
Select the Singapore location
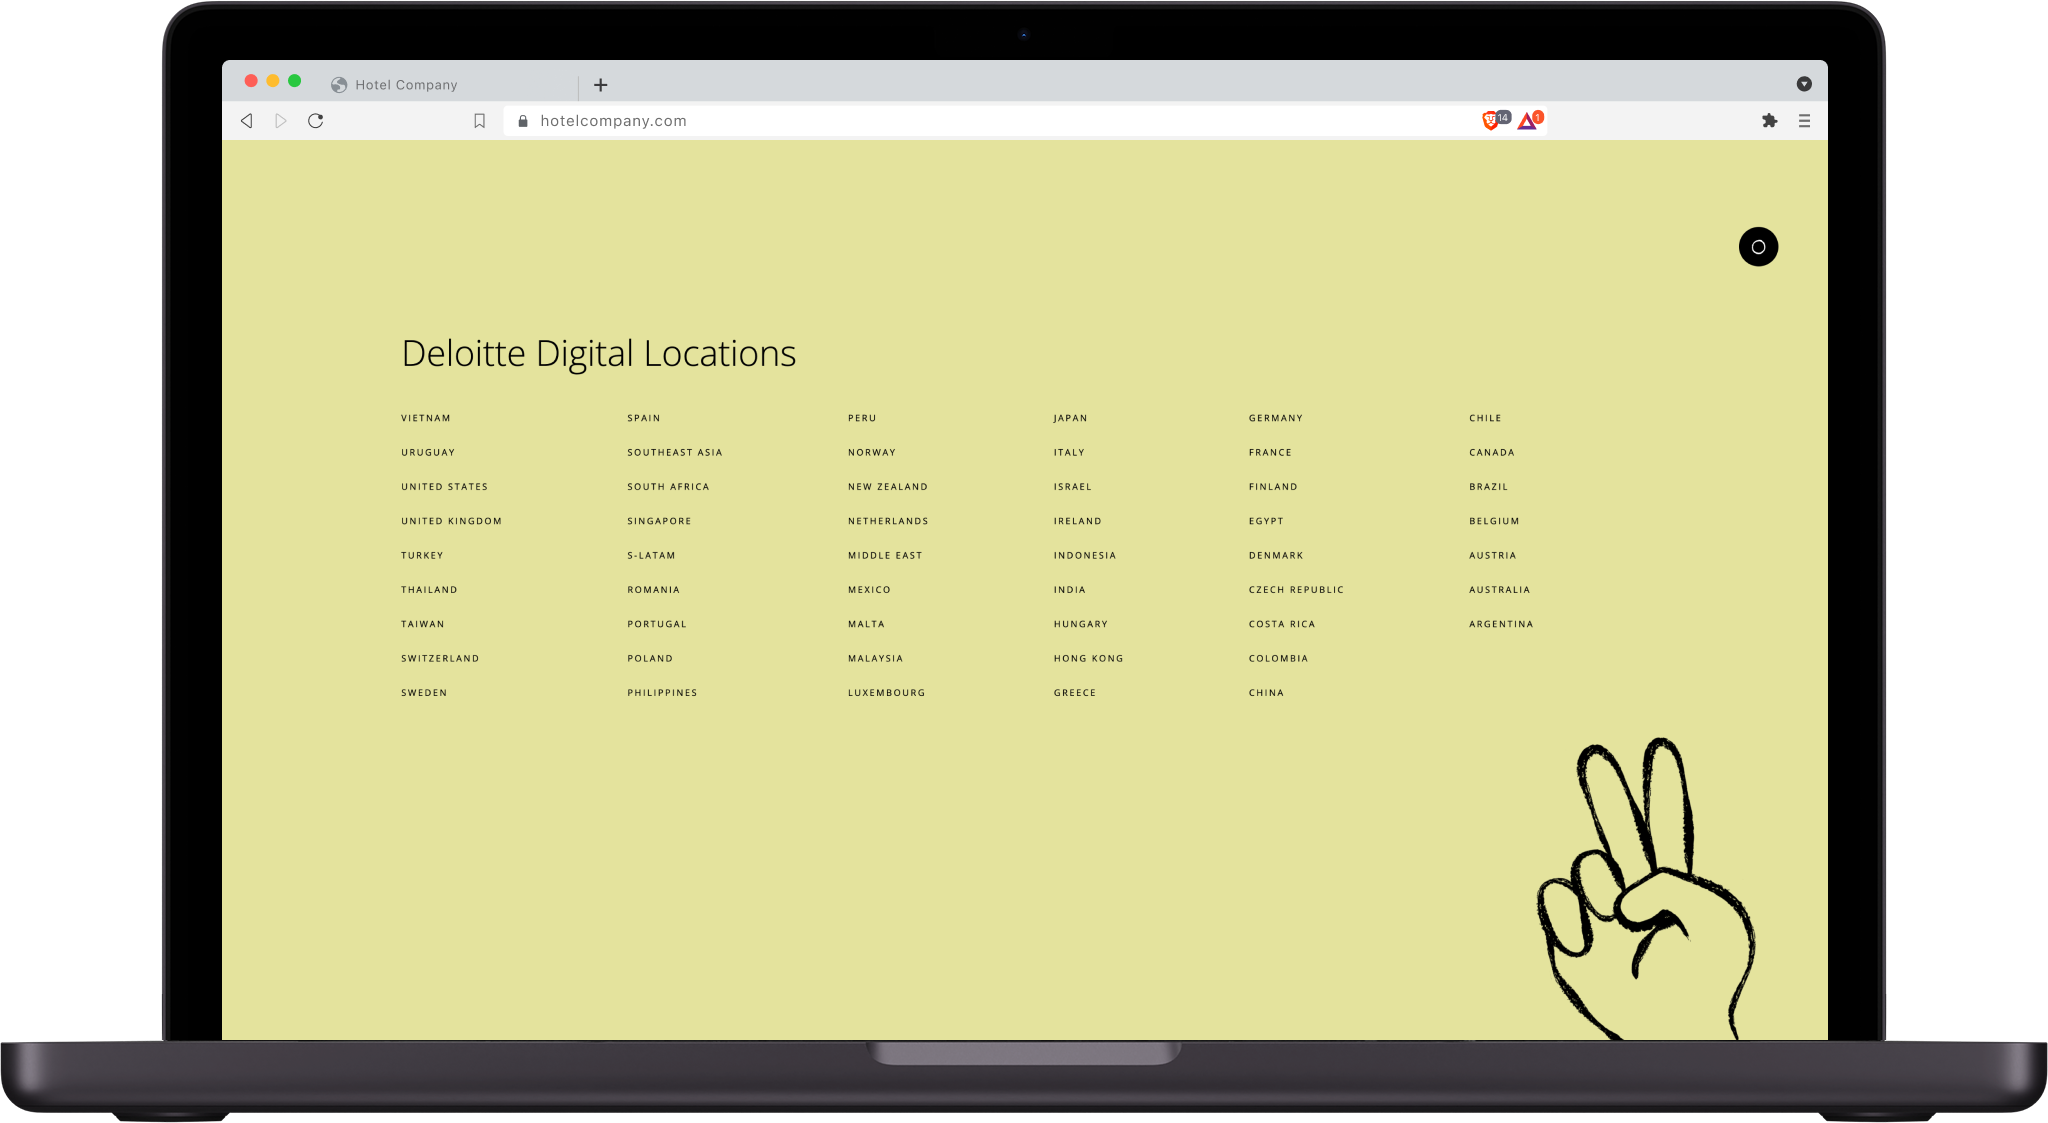coord(659,521)
